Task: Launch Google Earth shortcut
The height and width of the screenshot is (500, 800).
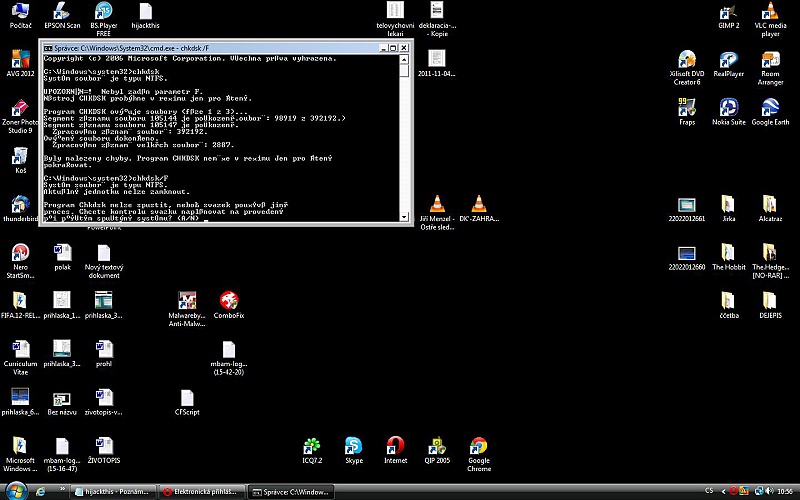Action: pos(770,111)
